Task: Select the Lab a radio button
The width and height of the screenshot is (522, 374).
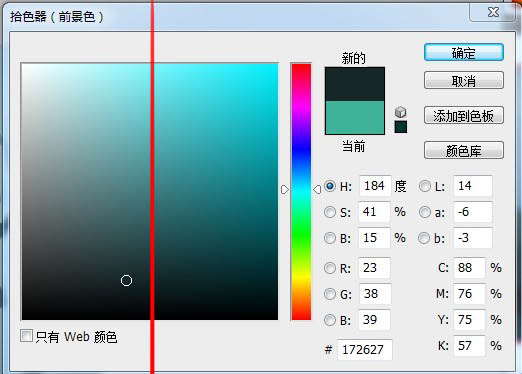Action: (425, 212)
